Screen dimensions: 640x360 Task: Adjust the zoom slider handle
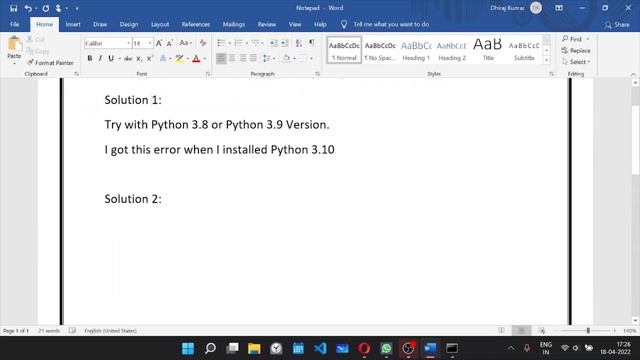588,331
